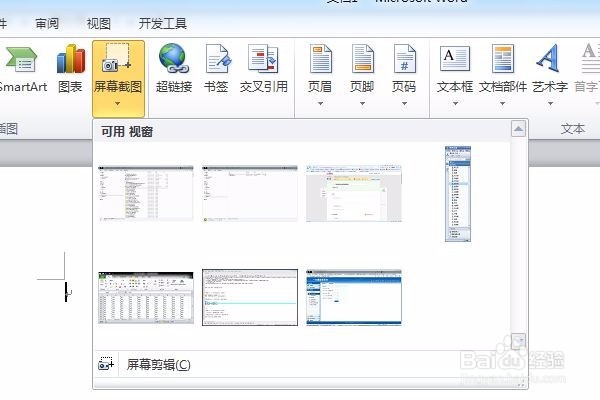Image resolution: width=600 pixels, height=400 pixels.
Task: Click the gallery scroll down arrow
Action: [518, 341]
